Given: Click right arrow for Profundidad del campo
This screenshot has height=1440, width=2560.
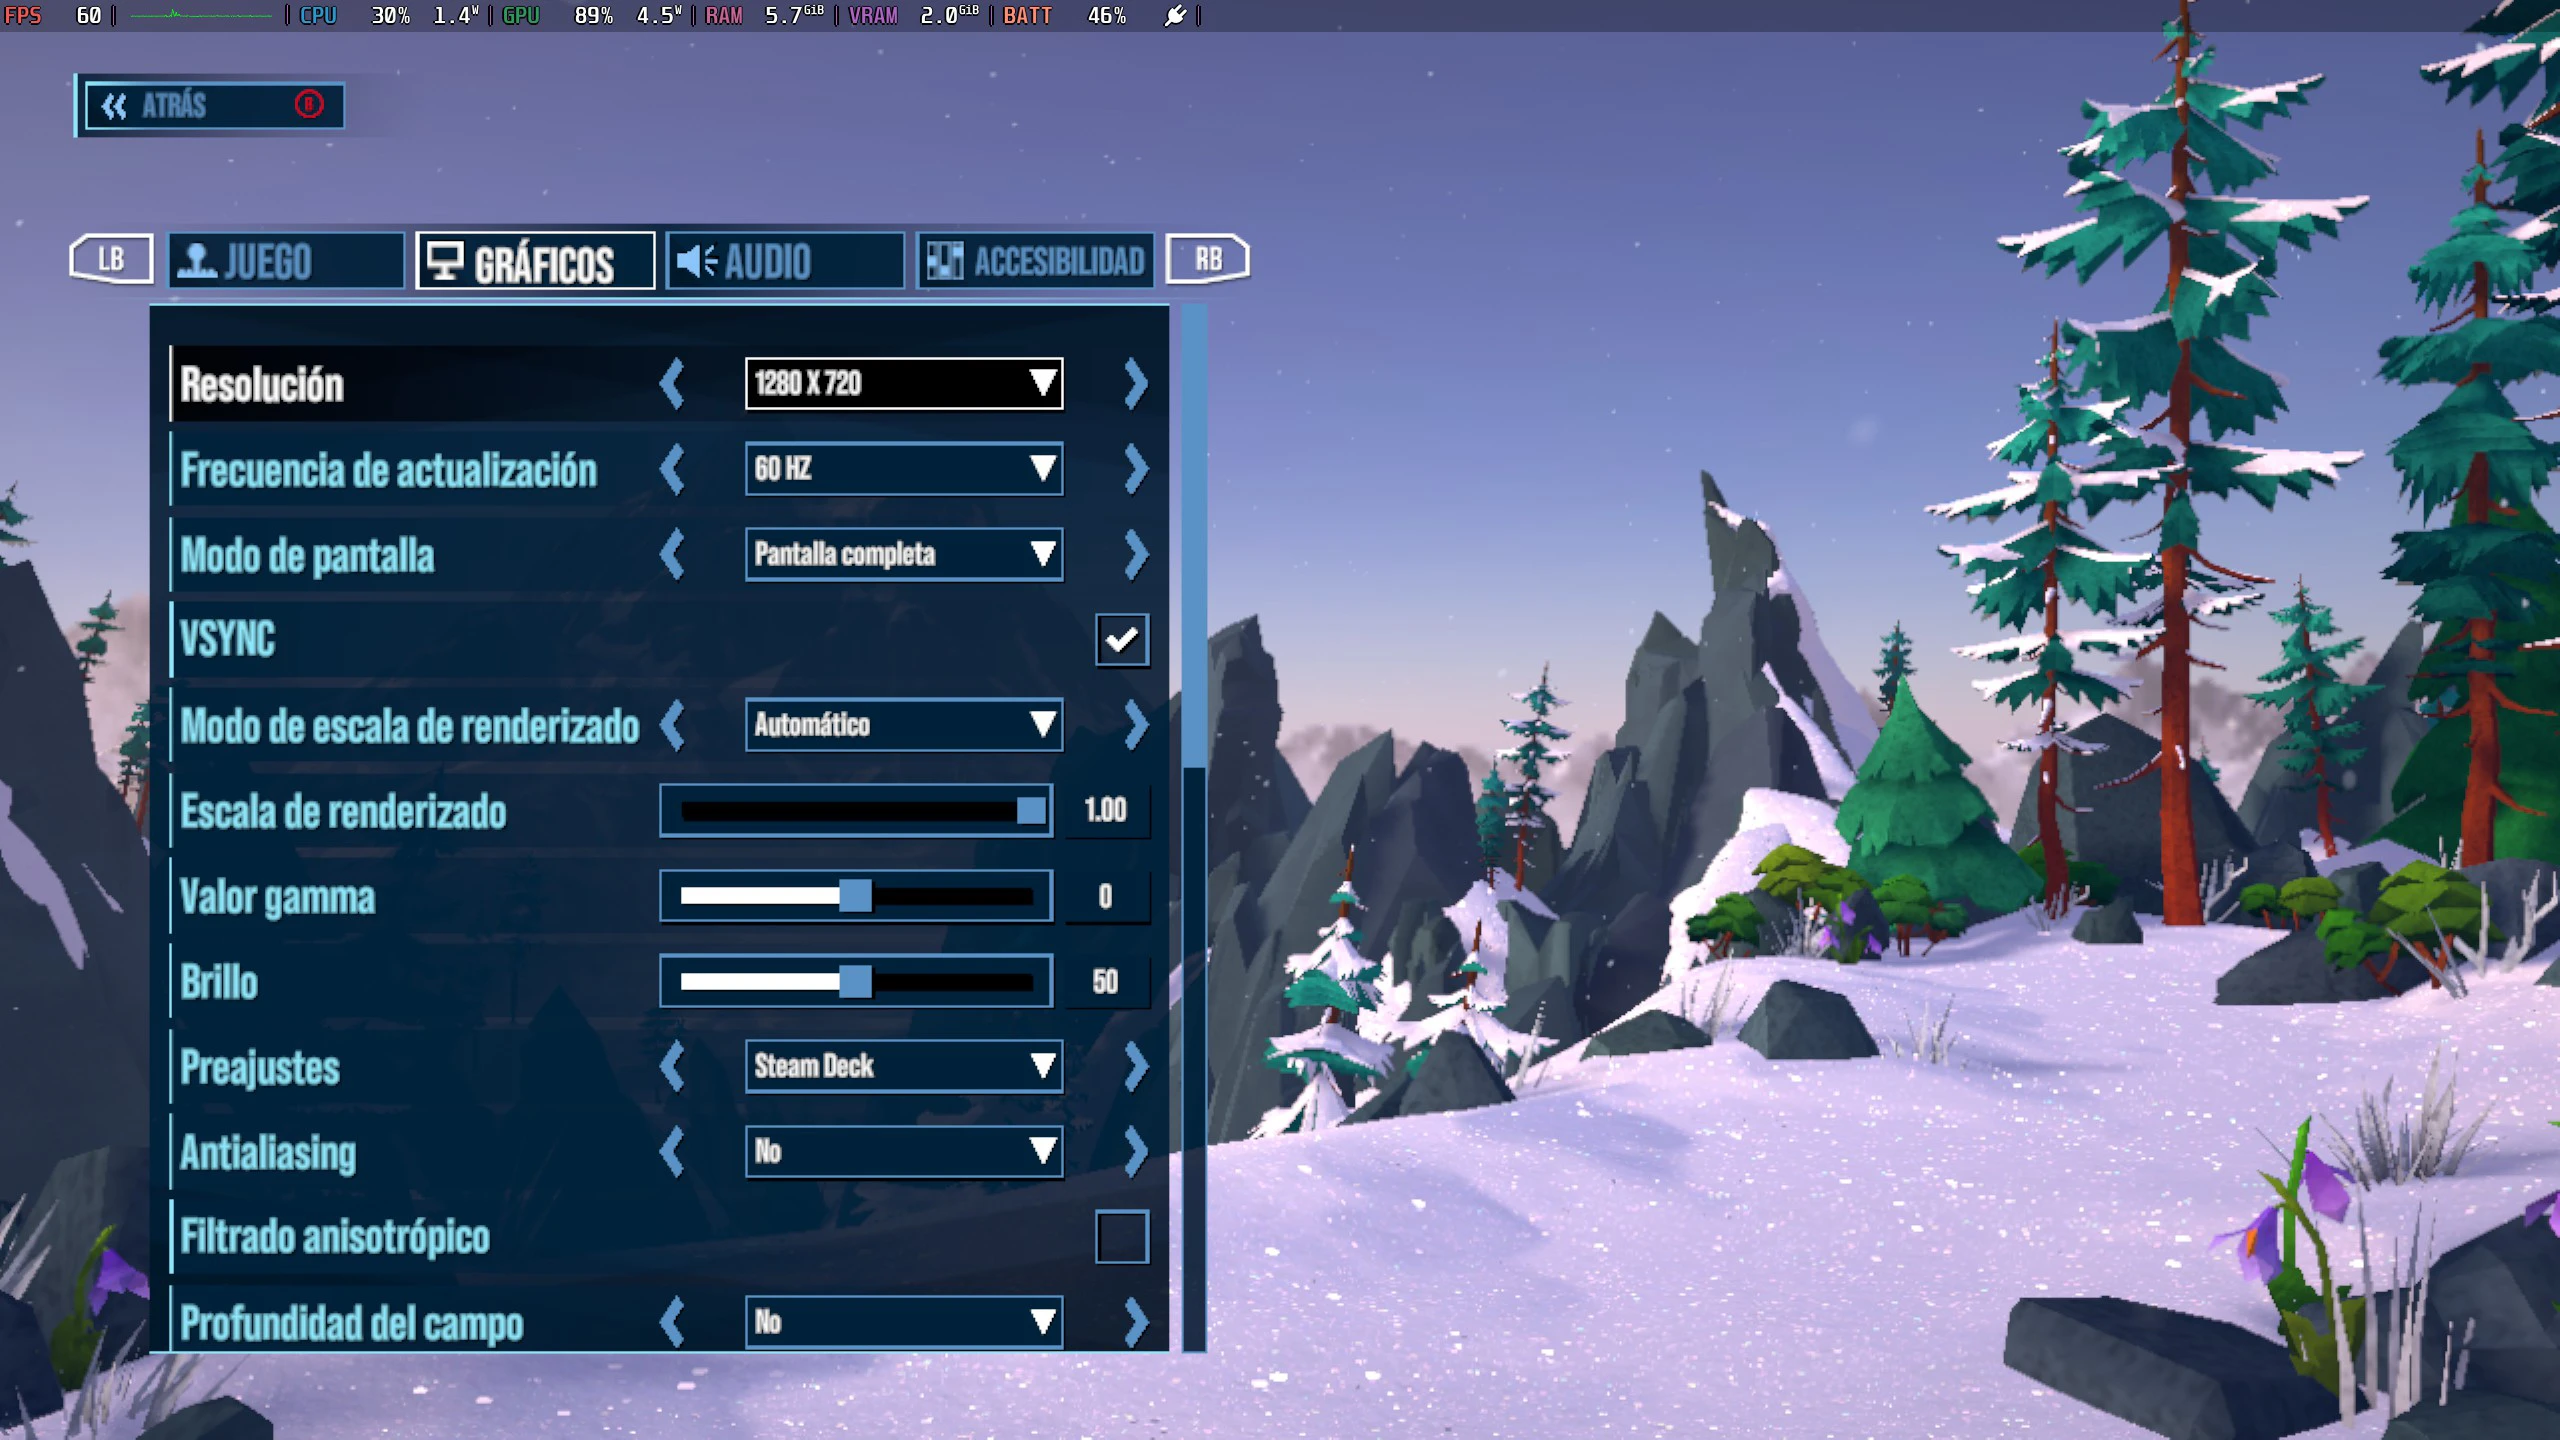Looking at the screenshot, I should (1135, 1322).
